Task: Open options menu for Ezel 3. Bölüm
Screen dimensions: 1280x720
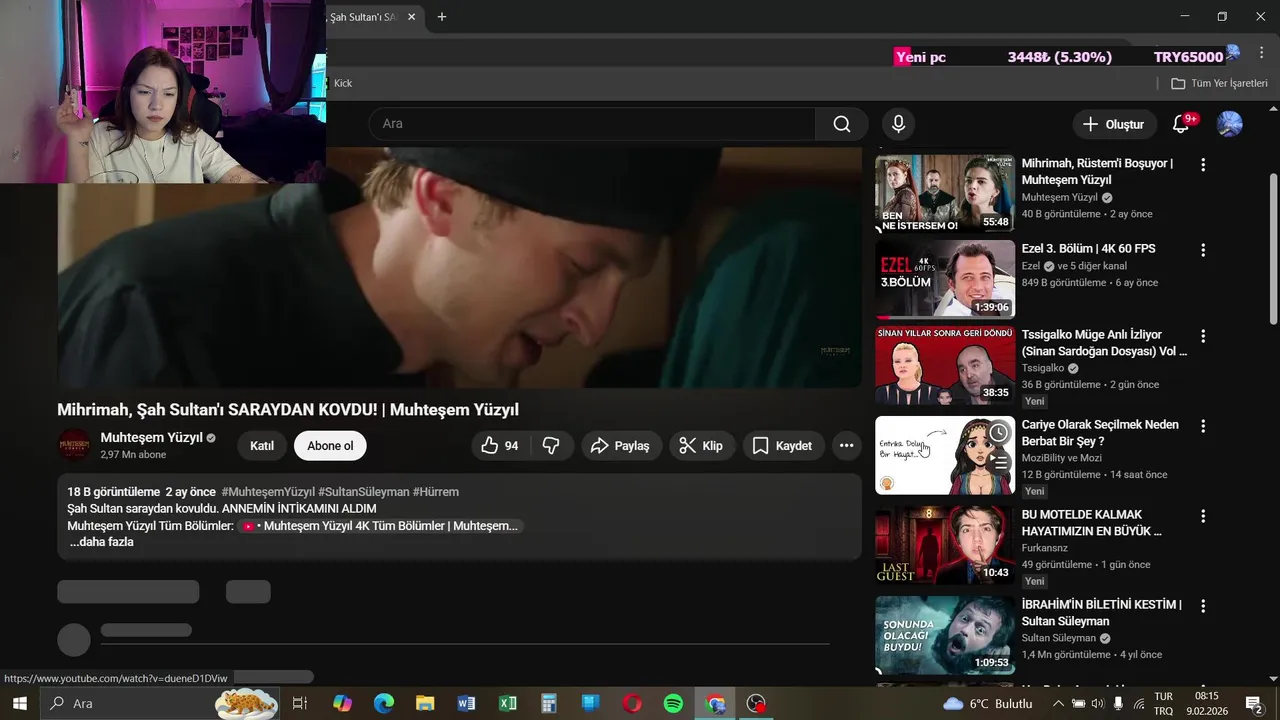Action: (1203, 250)
